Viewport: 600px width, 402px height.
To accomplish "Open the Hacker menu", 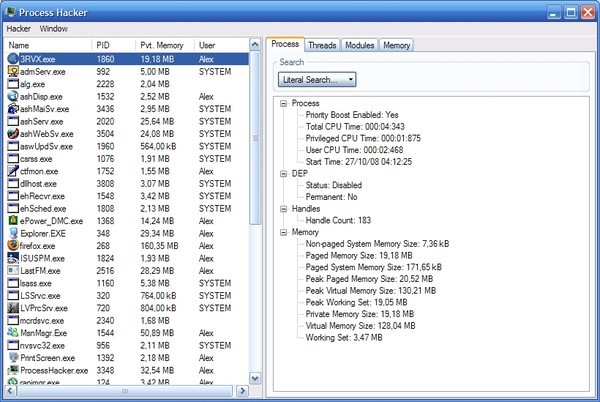I will 19,28.
